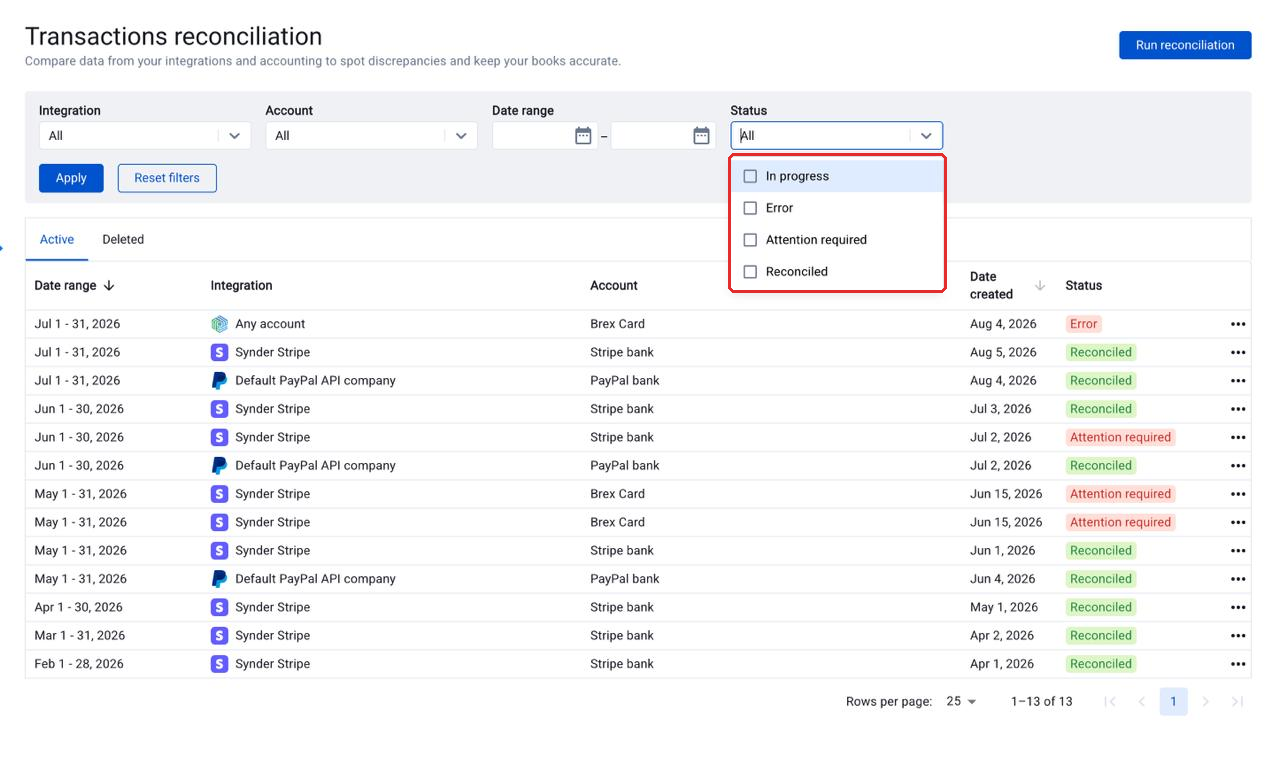Click PayPal icon in Jun 1 - 30 row

pos(219,466)
